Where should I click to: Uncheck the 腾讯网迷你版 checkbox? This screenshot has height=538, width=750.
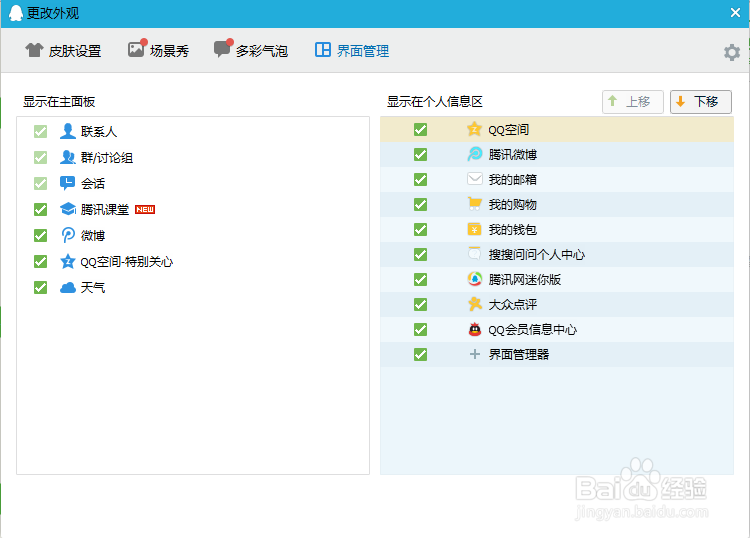tap(420, 279)
